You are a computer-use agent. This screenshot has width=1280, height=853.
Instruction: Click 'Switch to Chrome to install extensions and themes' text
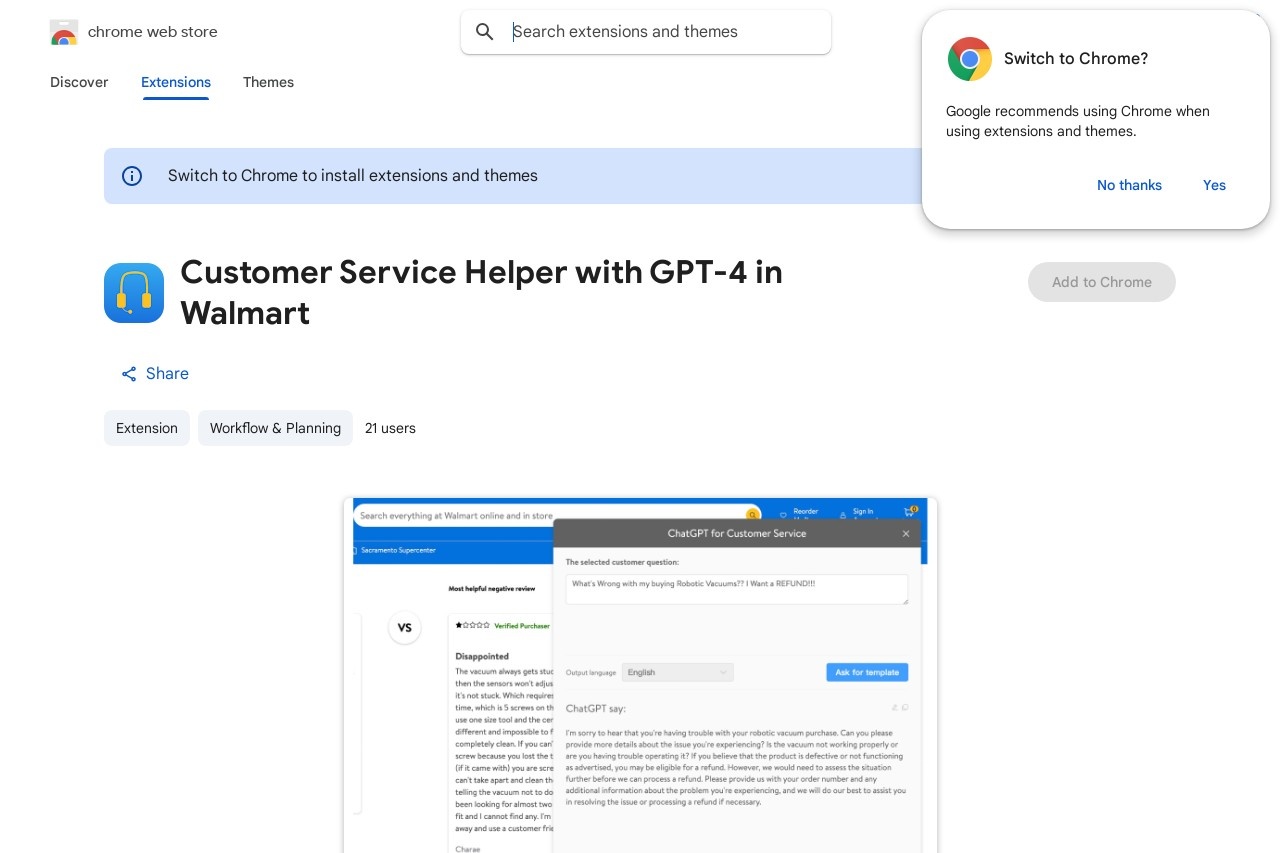(353, 176)
